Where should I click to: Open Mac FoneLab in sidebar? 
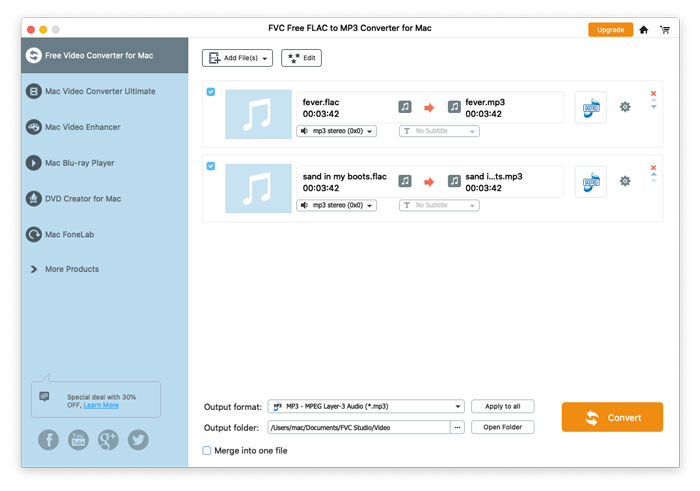pos(104,234)
